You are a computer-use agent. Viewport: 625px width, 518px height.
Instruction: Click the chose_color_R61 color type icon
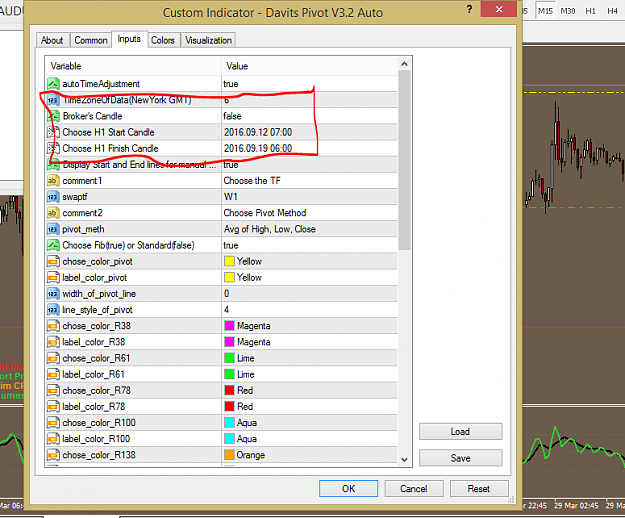coord(53,358)
